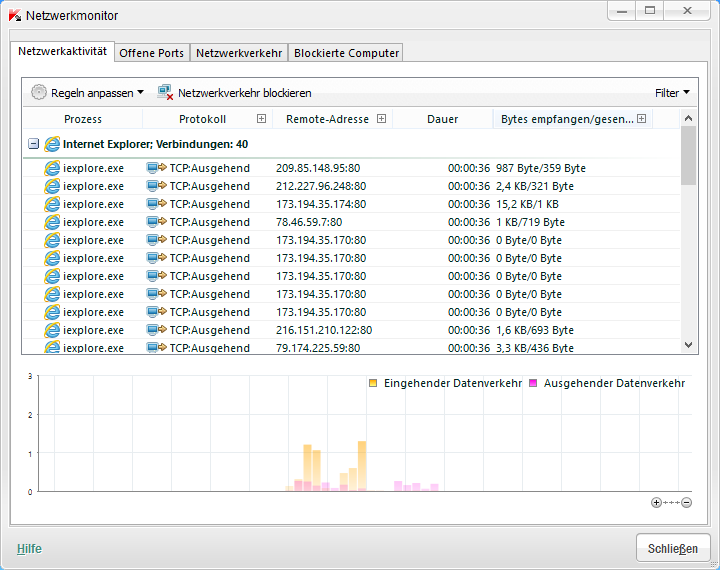Click IE icon on row 216.151.210.122:80
This screenshot has width=720, height=570.
pos(52,330)
